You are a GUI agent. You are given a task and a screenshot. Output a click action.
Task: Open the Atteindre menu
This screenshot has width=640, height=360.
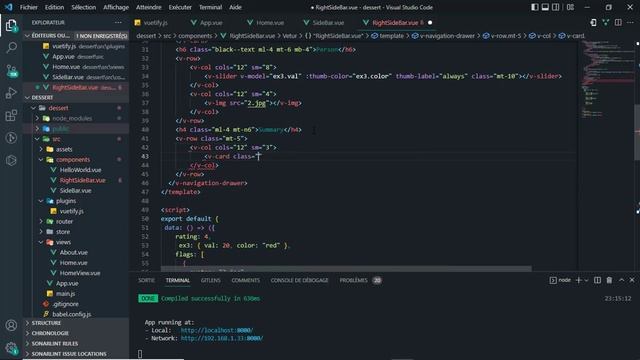149,7
